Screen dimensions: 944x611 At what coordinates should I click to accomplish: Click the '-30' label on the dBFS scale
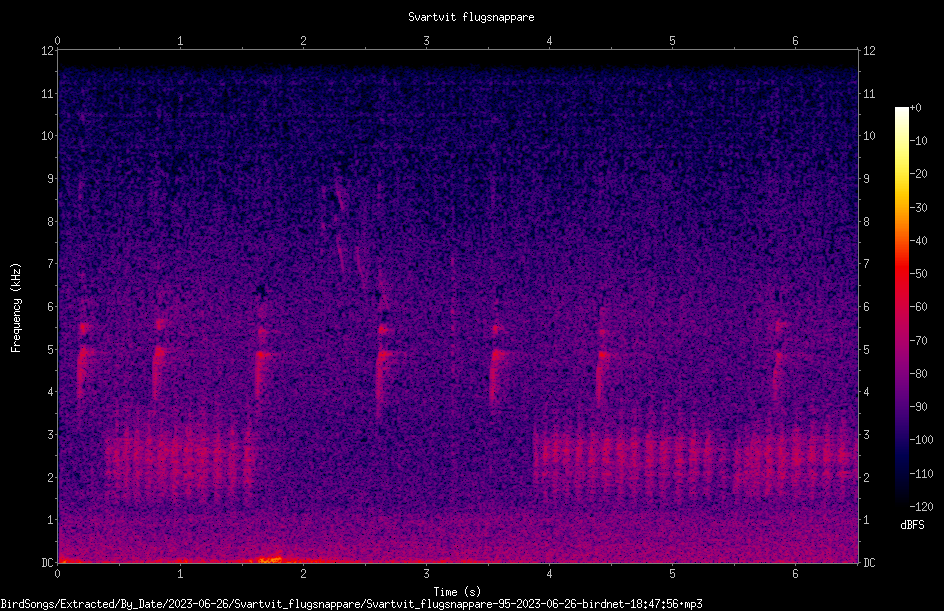(x=919, y=208)
